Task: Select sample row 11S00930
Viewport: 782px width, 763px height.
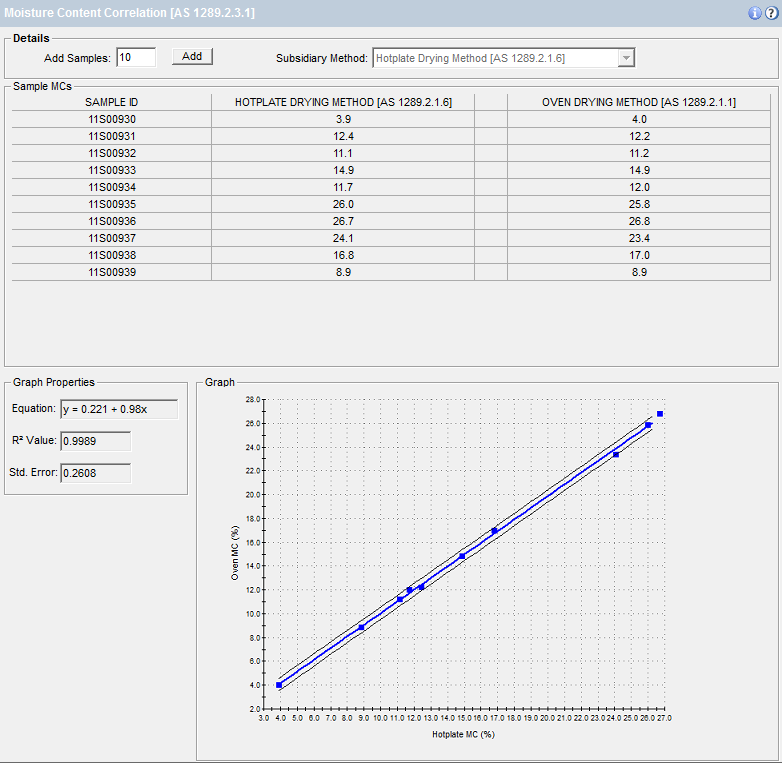Action: tap(112, 119)
